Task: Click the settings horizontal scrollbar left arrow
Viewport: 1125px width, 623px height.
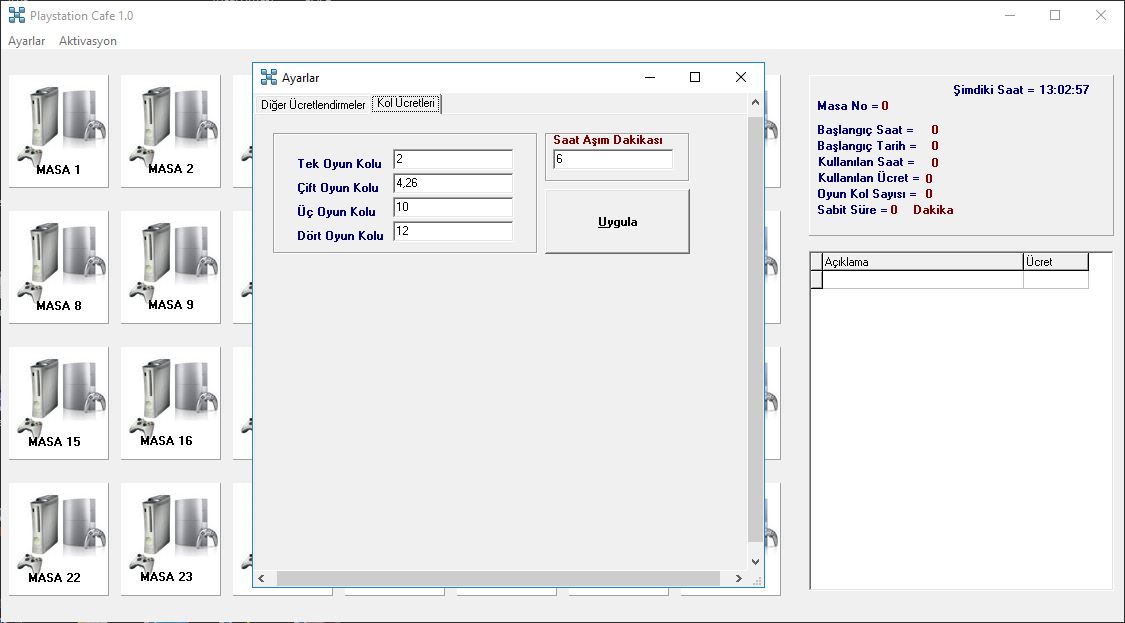Action: [x=261, y=578]
